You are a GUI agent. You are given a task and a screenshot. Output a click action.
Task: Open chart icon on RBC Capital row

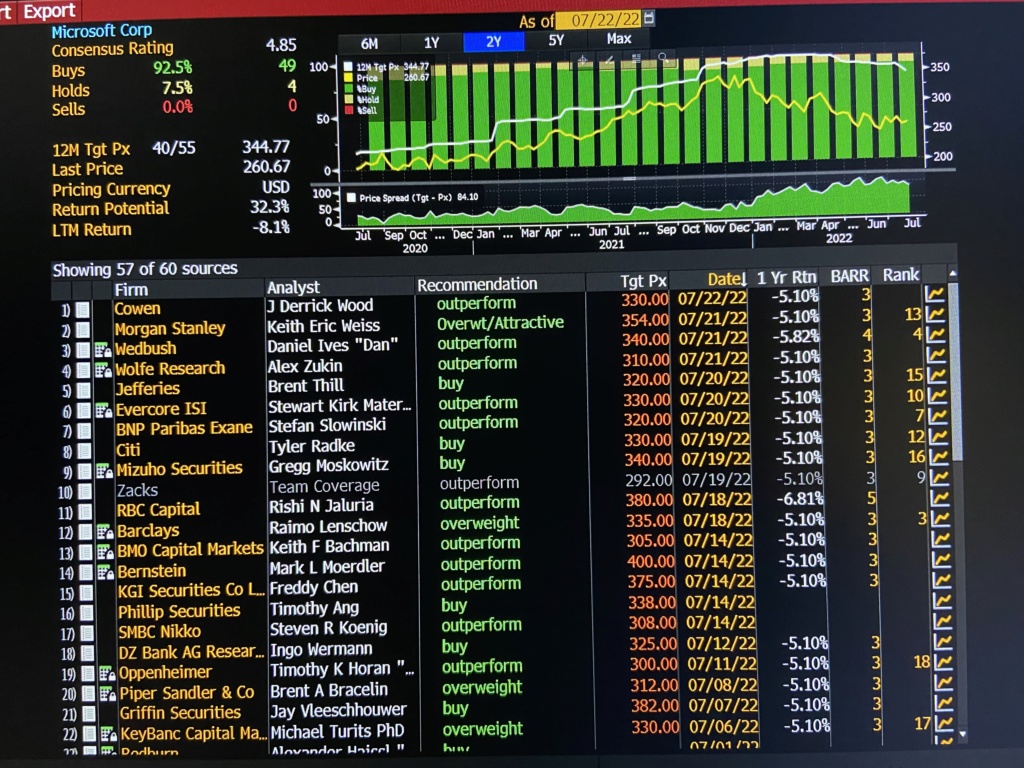(940, 496)
